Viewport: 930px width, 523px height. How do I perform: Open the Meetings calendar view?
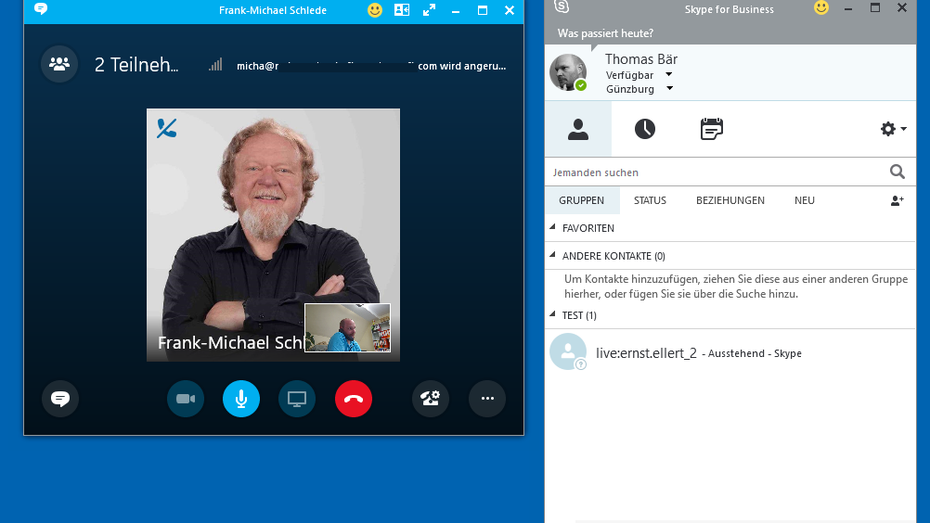pyautogui.click(x=711, y=130)
